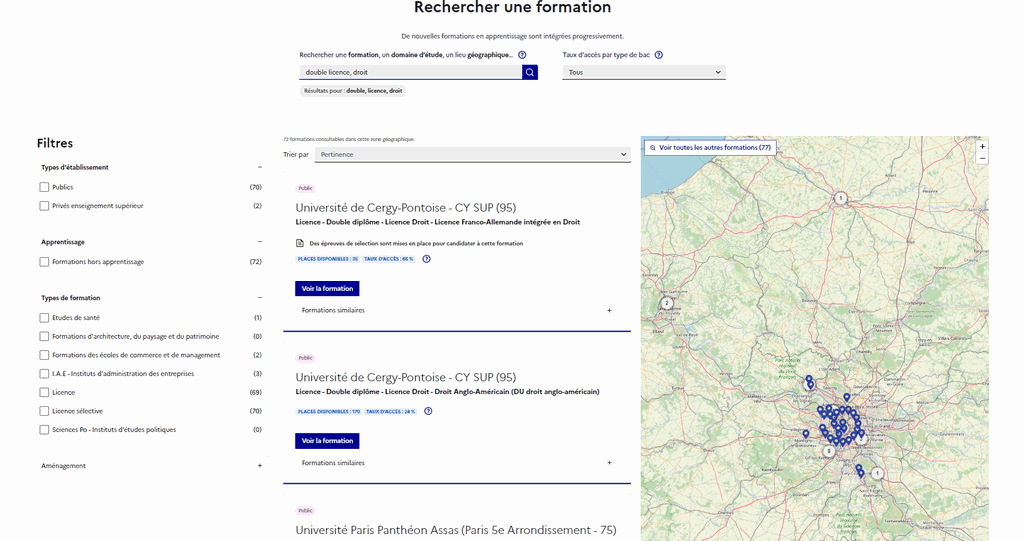1024x541 pixels.
Task: Open help icon for Taux d'accès par type de bac
Action: (658, 55)
